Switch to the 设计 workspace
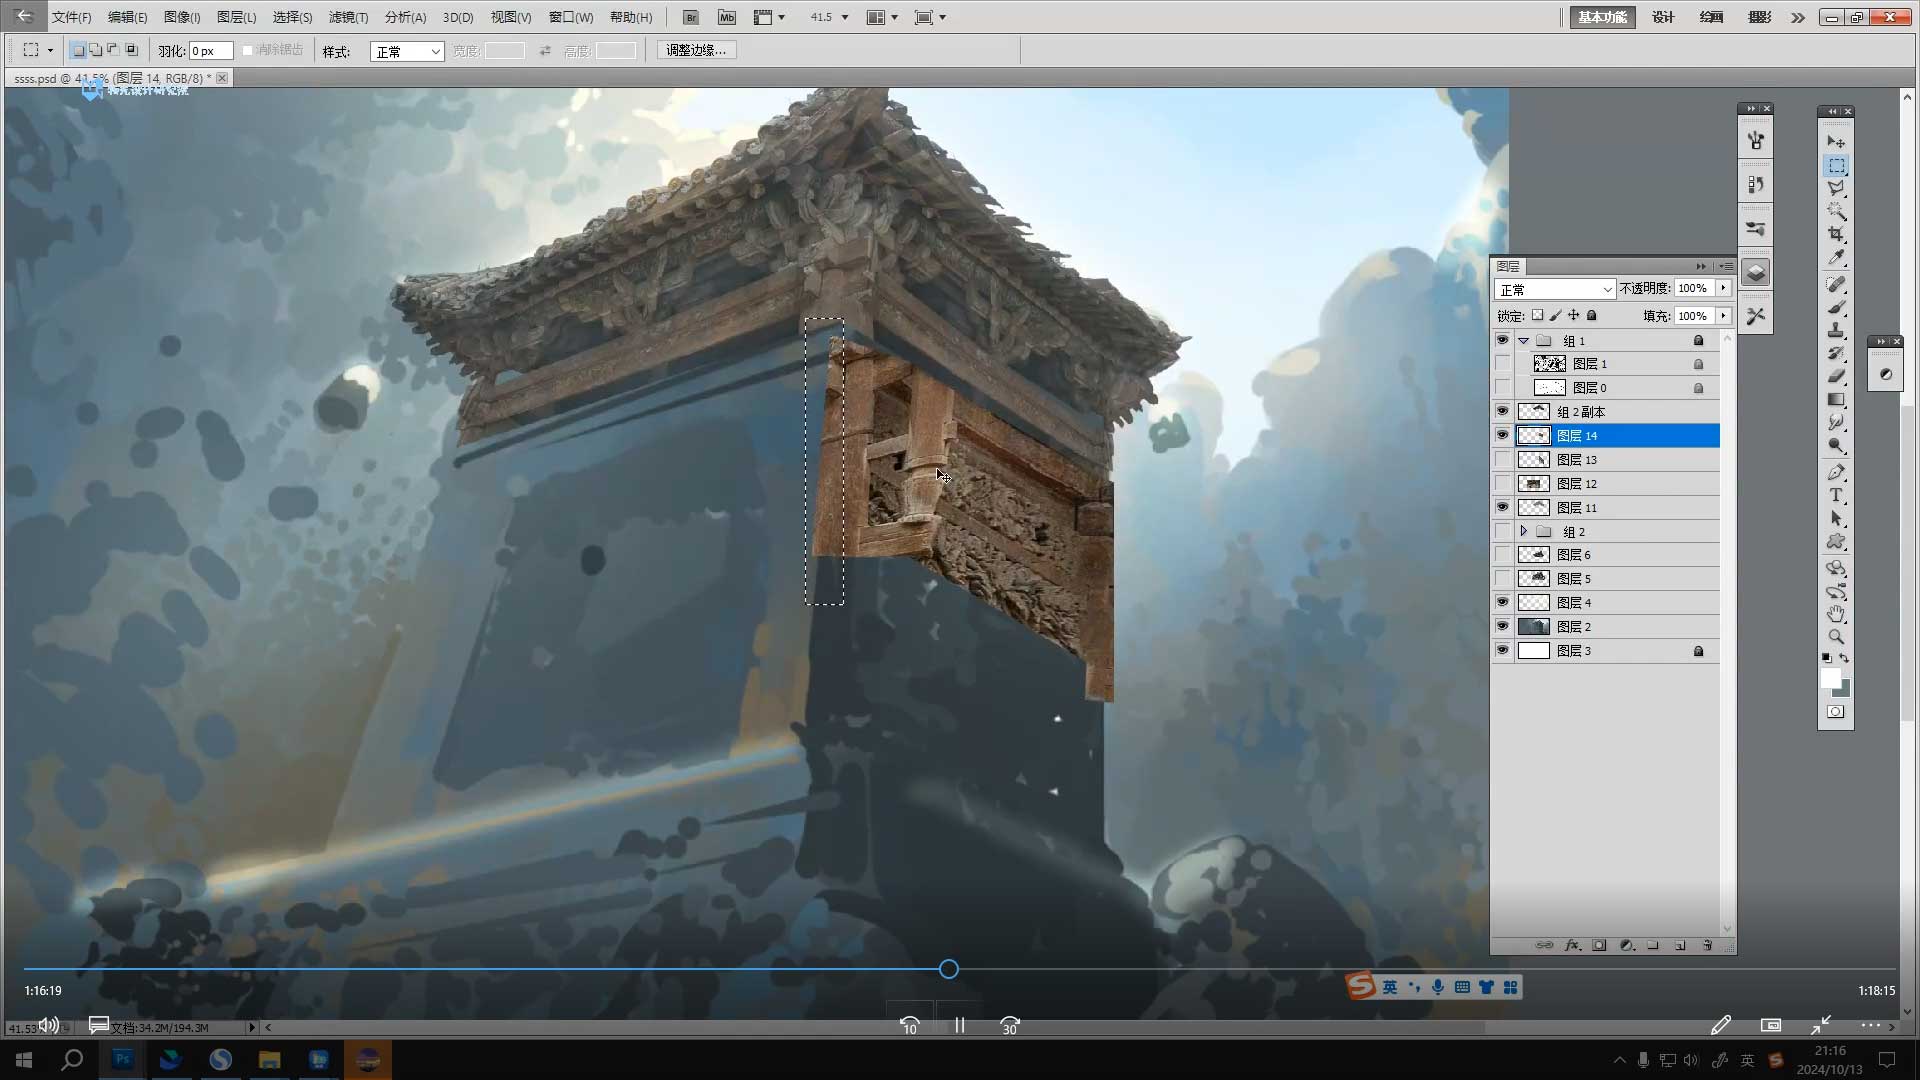The width and height of the screenshot is (1920, 1080). pos(1663,17)
